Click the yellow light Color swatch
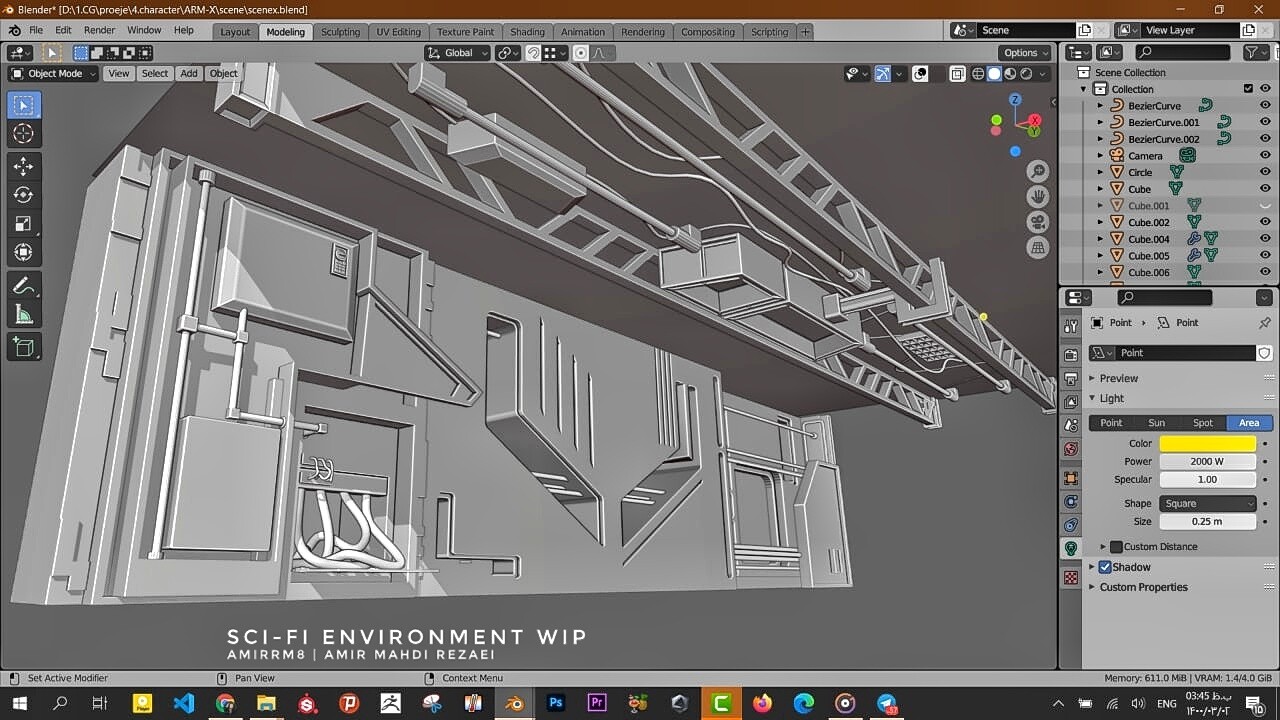The image size is (1280, 720). [x=1207, y=443]
